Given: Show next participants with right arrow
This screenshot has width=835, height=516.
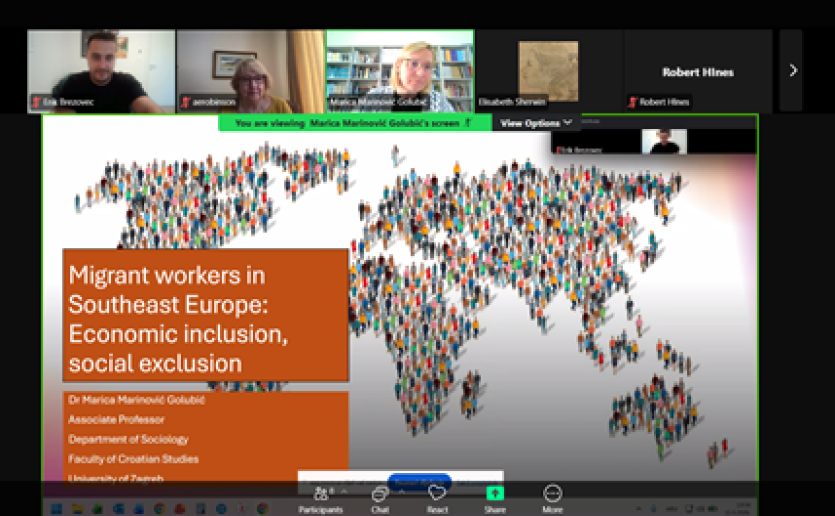Looking at the screenshot, I should pyautogui.click(x=793, y=70).
